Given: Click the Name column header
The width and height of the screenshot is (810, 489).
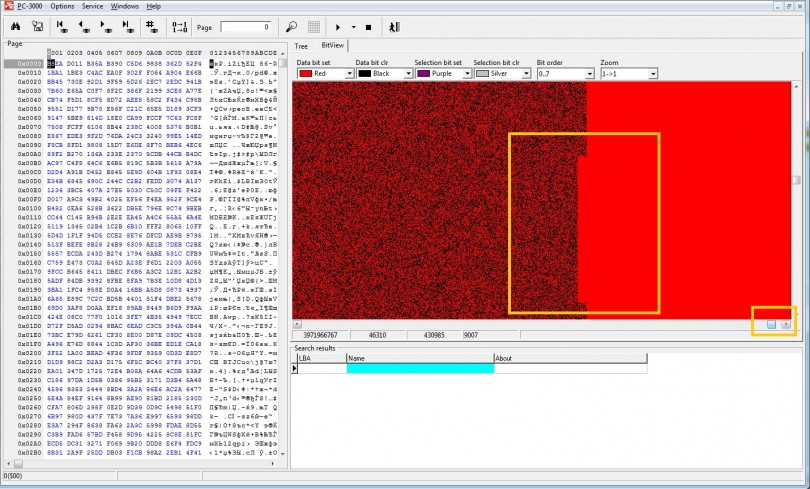Looking at the screenshot, I should [420, 358].
